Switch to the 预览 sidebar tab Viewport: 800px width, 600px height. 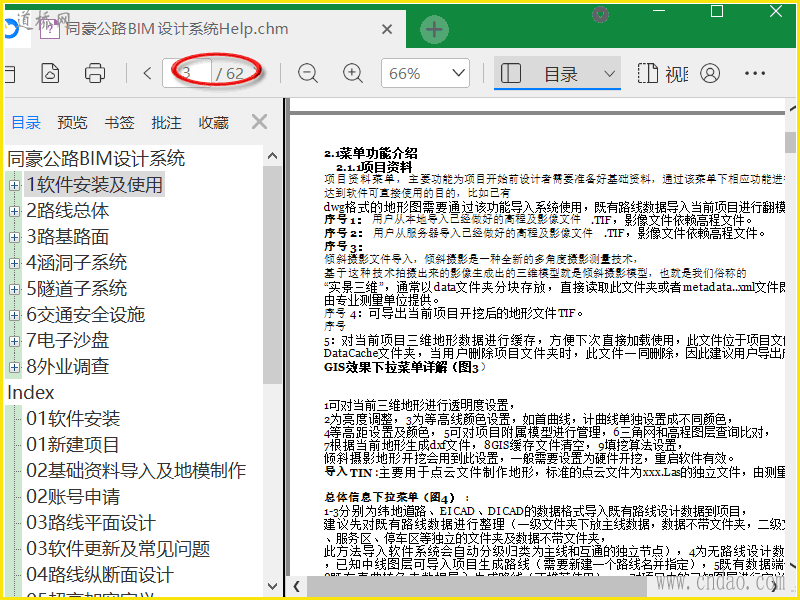point(72,122)
